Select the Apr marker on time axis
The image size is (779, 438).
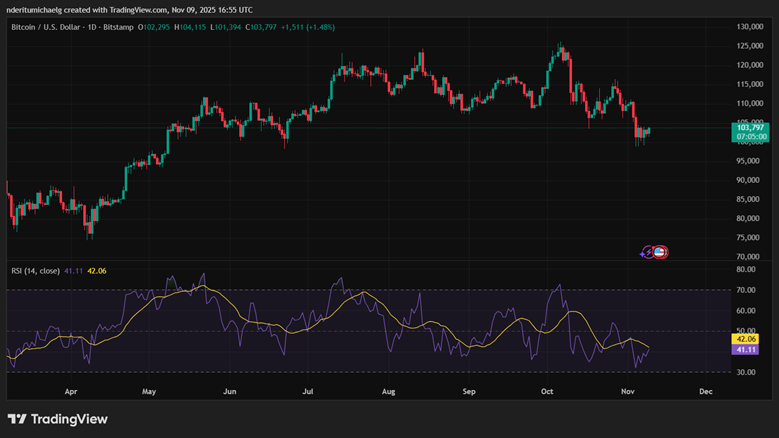71,393
